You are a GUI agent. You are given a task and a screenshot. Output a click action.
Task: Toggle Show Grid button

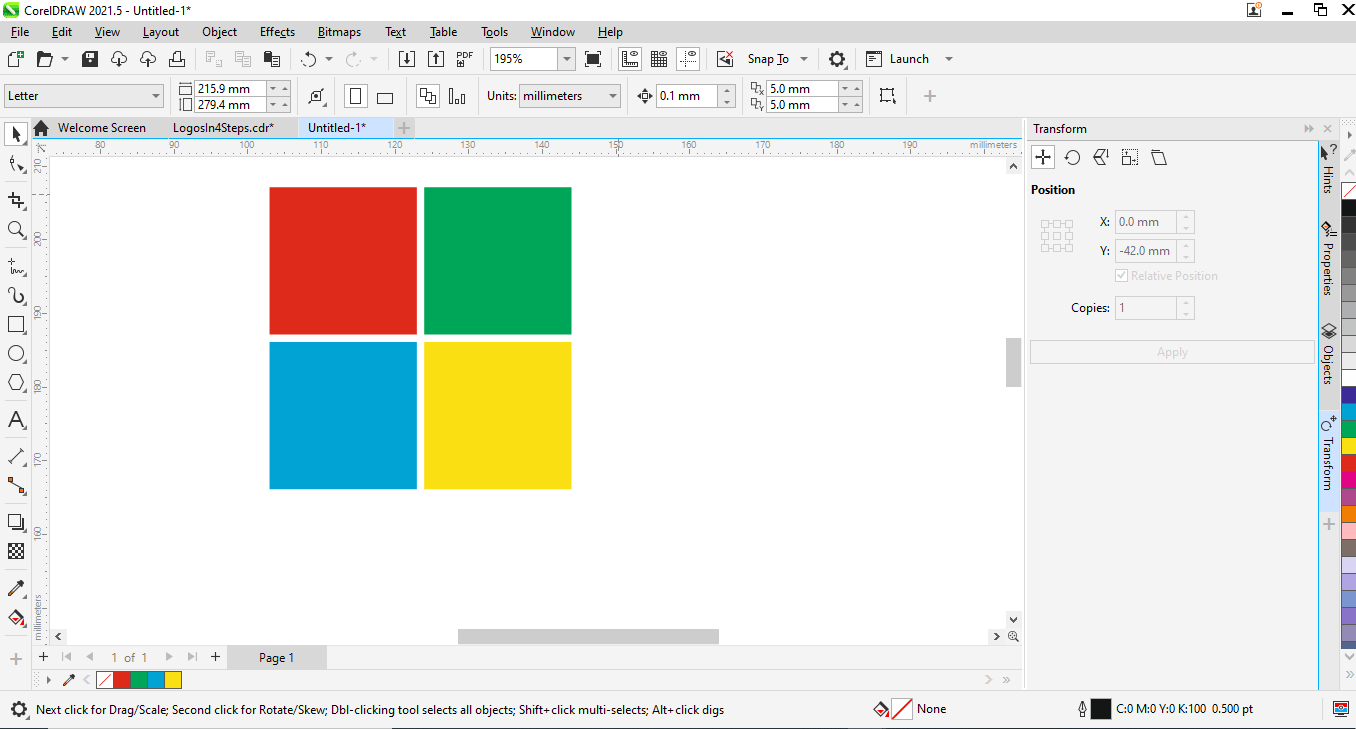point(659,59)
